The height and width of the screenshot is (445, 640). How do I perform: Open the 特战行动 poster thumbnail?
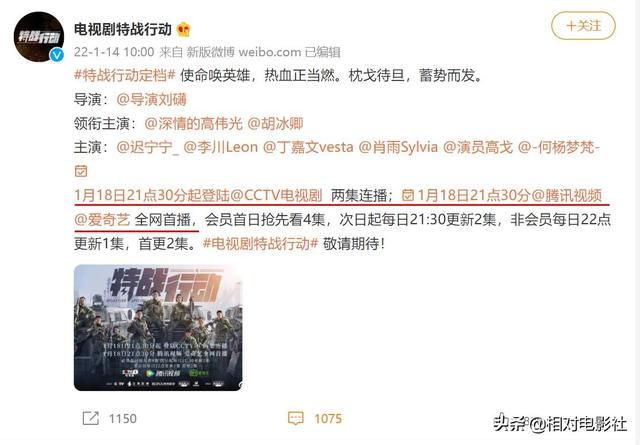click(x=158, y=328)
